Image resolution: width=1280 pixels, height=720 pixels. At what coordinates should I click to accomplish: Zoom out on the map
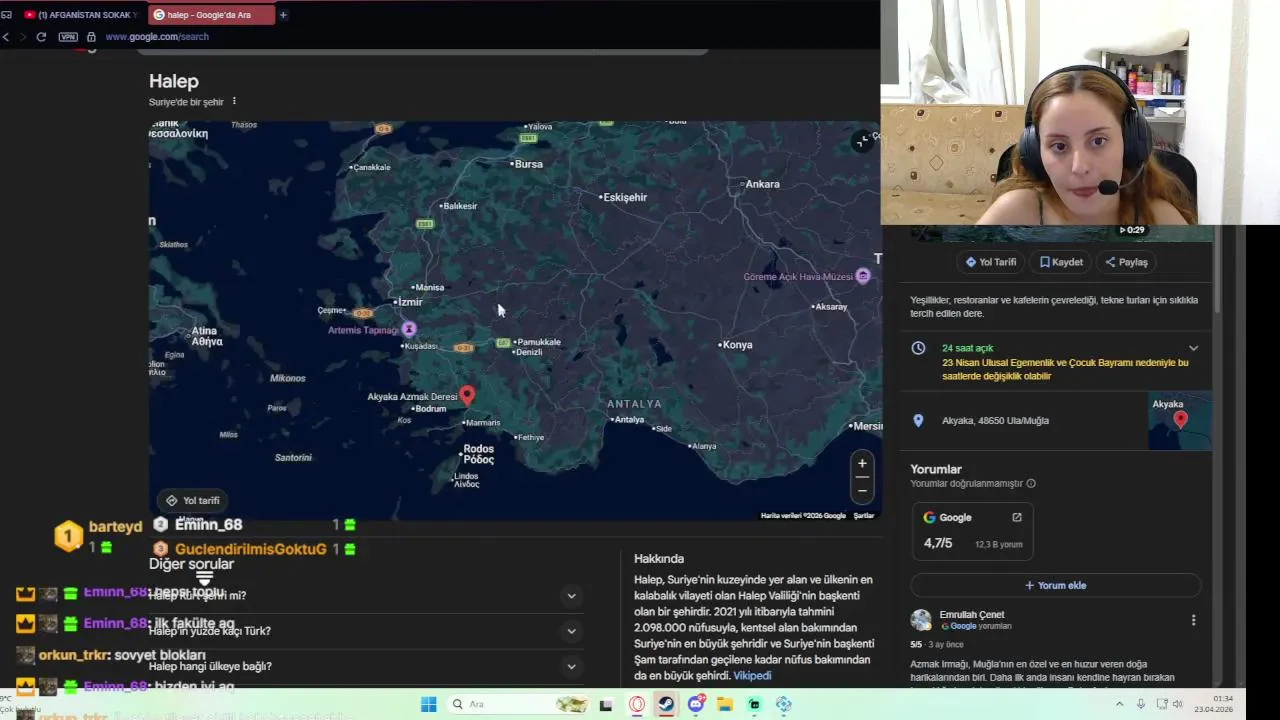[x=862, y=490]
